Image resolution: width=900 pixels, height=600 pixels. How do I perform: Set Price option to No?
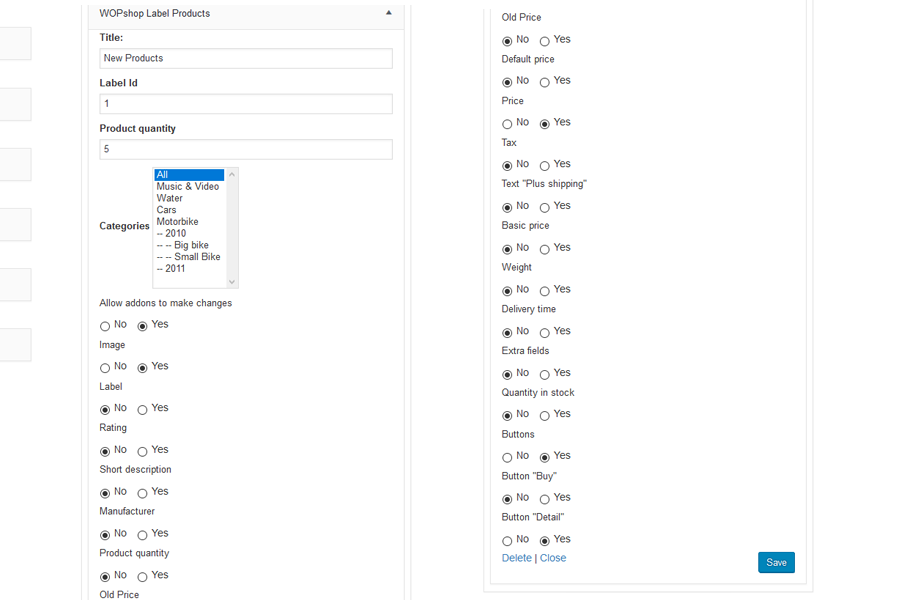click(x=507, y=124)
